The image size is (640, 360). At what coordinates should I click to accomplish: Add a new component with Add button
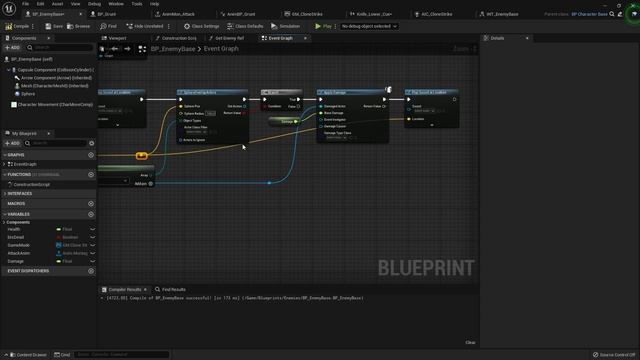(x=12, y=48)
